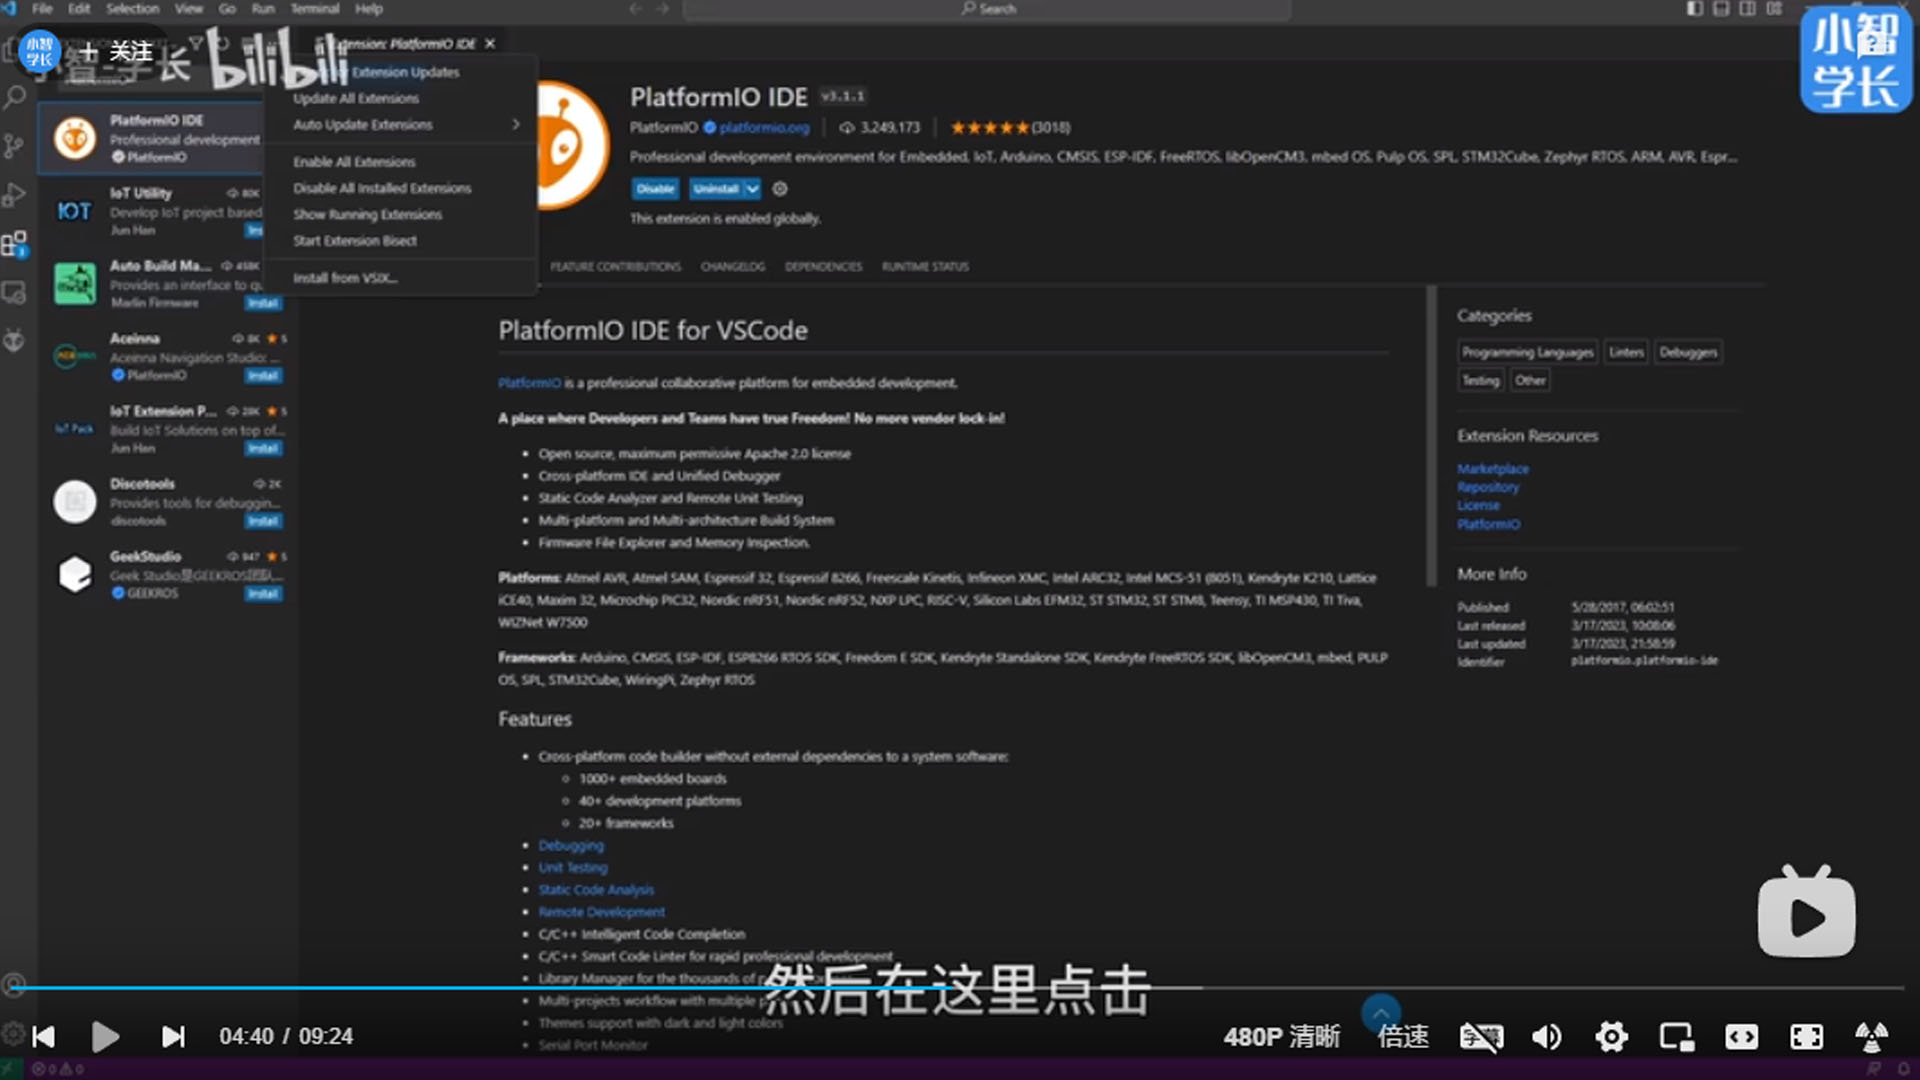This screenshot has width=1920, height=1080.
Task: Toggle fullscreen mode in the player
Action: pyautogui.click(x=1806, y=1037)
